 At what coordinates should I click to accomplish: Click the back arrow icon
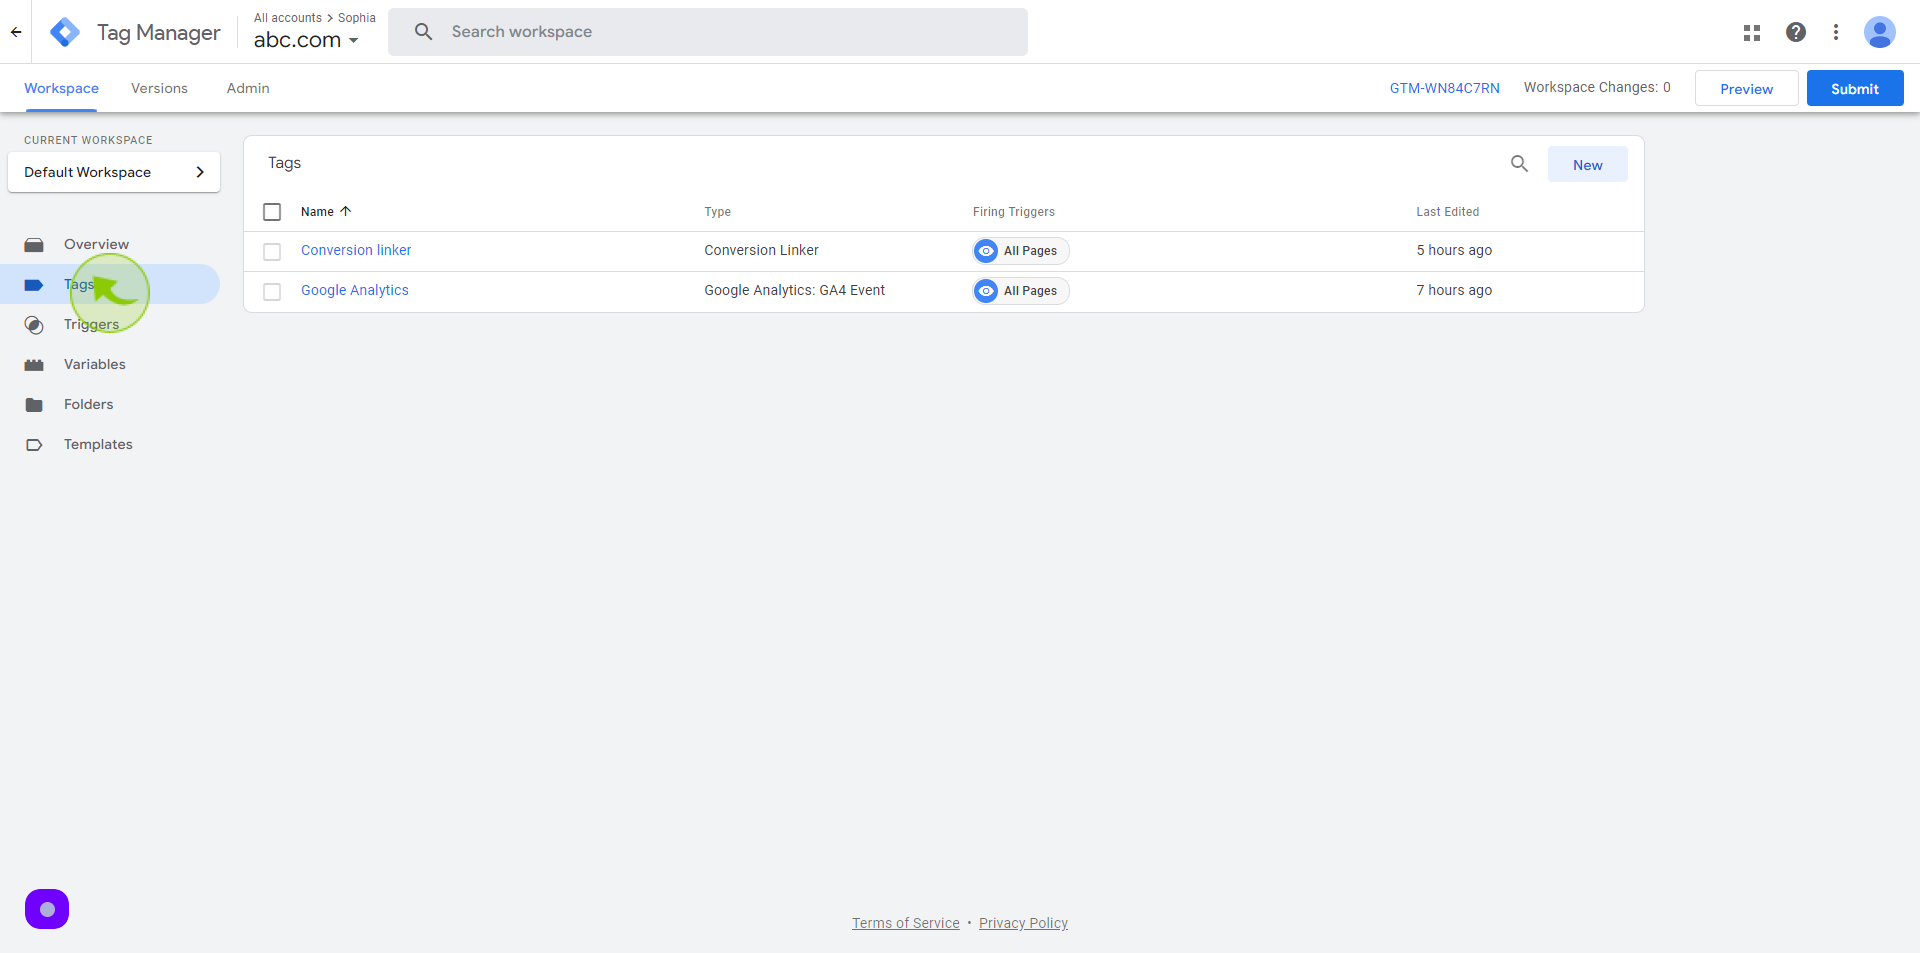pos(16,32)
